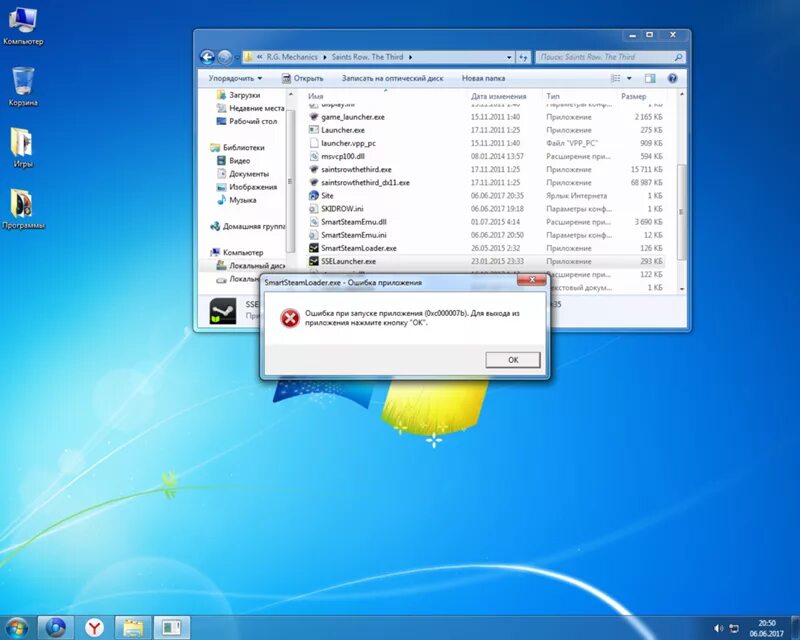This screenshot has height=640, width=800.
Task: Select SmartSteamLoader.exe file icon
Action: click(x=314, y=248)
